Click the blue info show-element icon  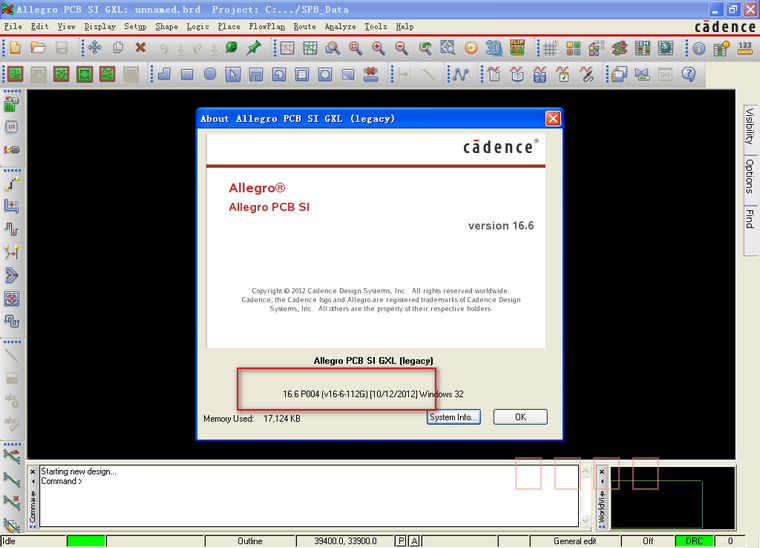(x=698, y=47)
